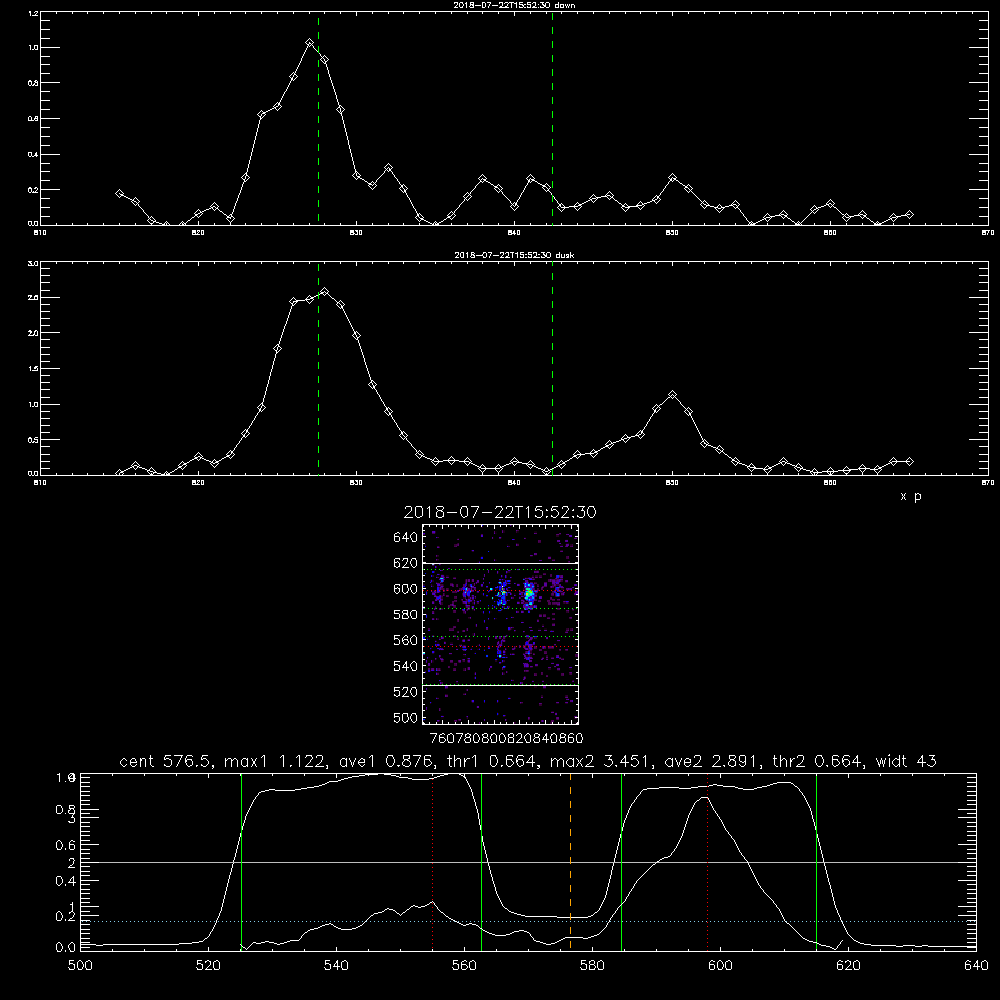Click the brightest green spot in the image
1000x1000 pixels.
(529, 595)
